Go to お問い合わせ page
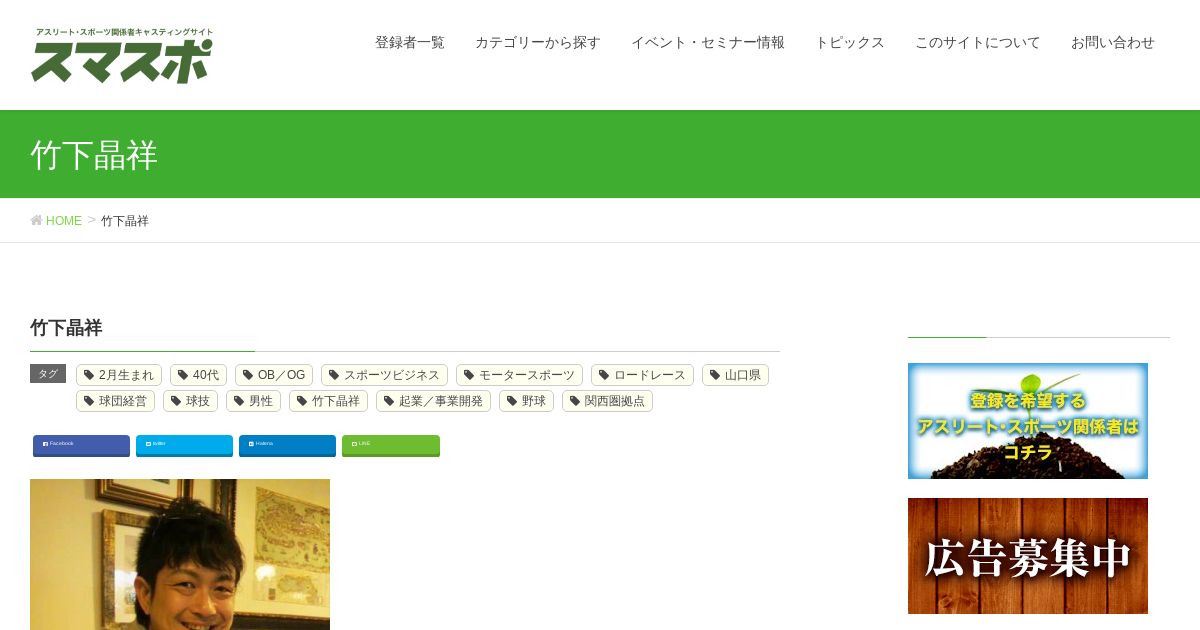 point(1113,43)
